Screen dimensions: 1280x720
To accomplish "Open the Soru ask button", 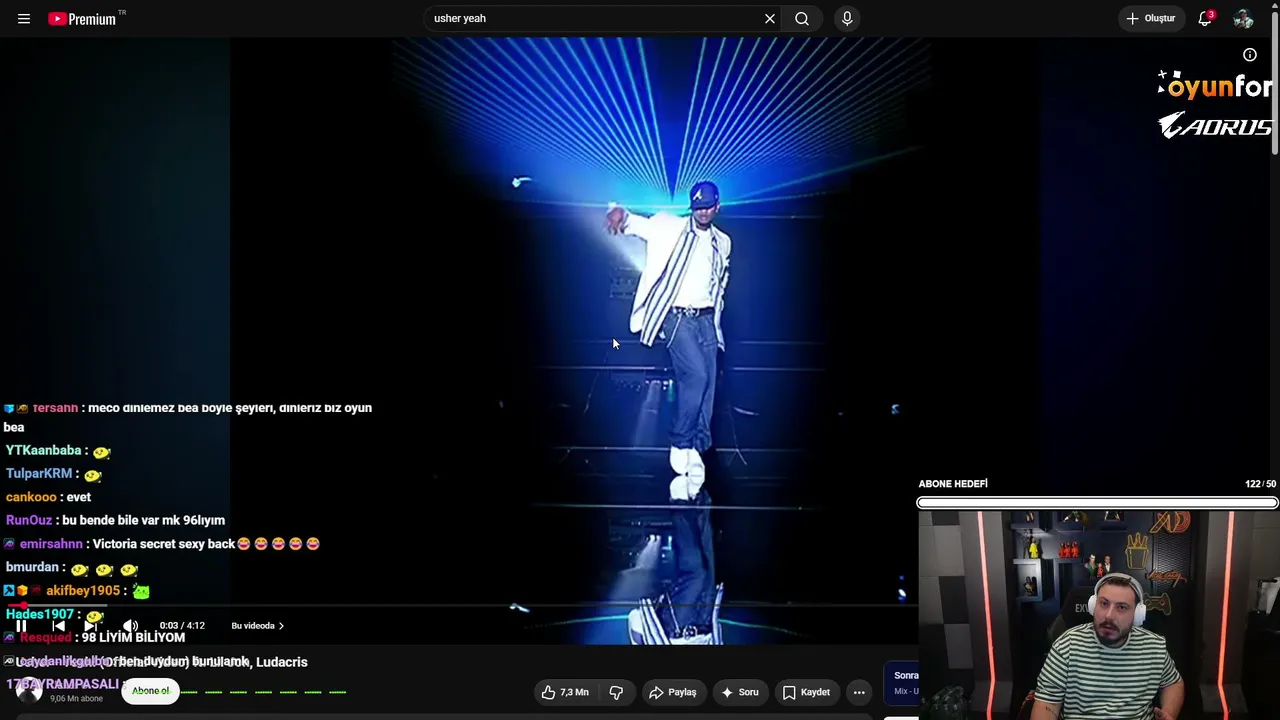I will tap(740, 692).
